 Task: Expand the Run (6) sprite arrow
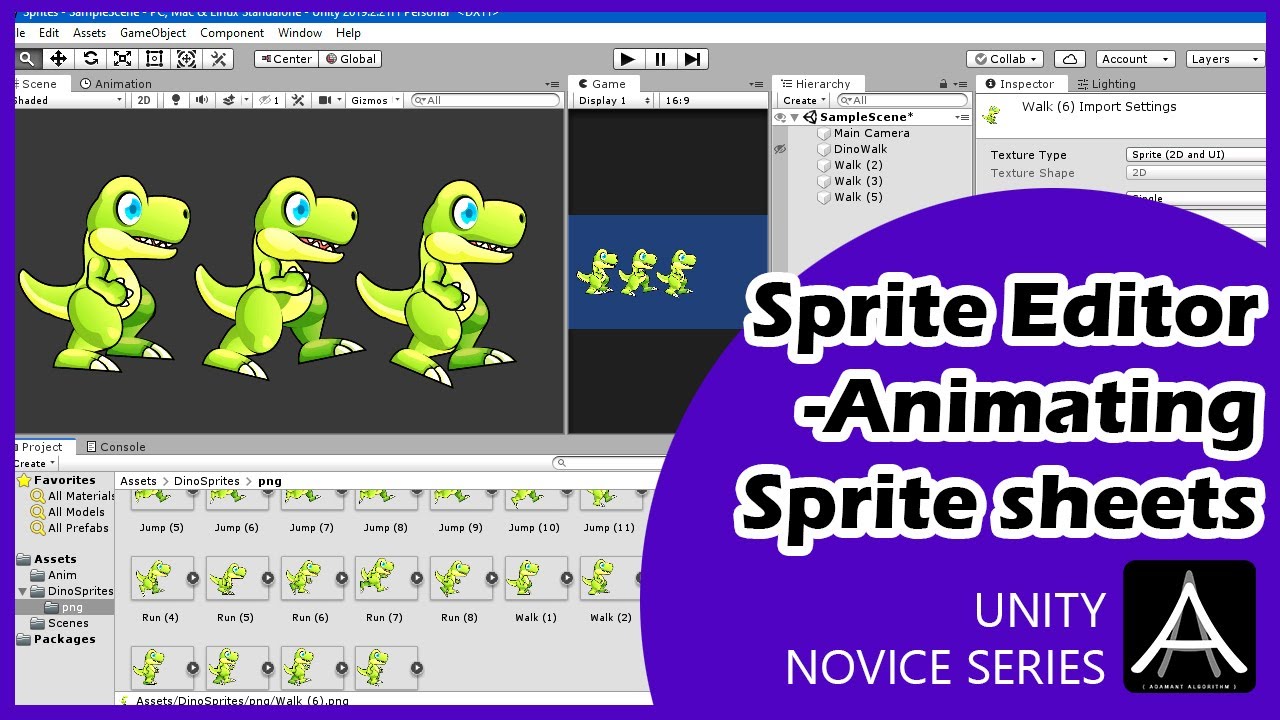(x=342, y=578)
